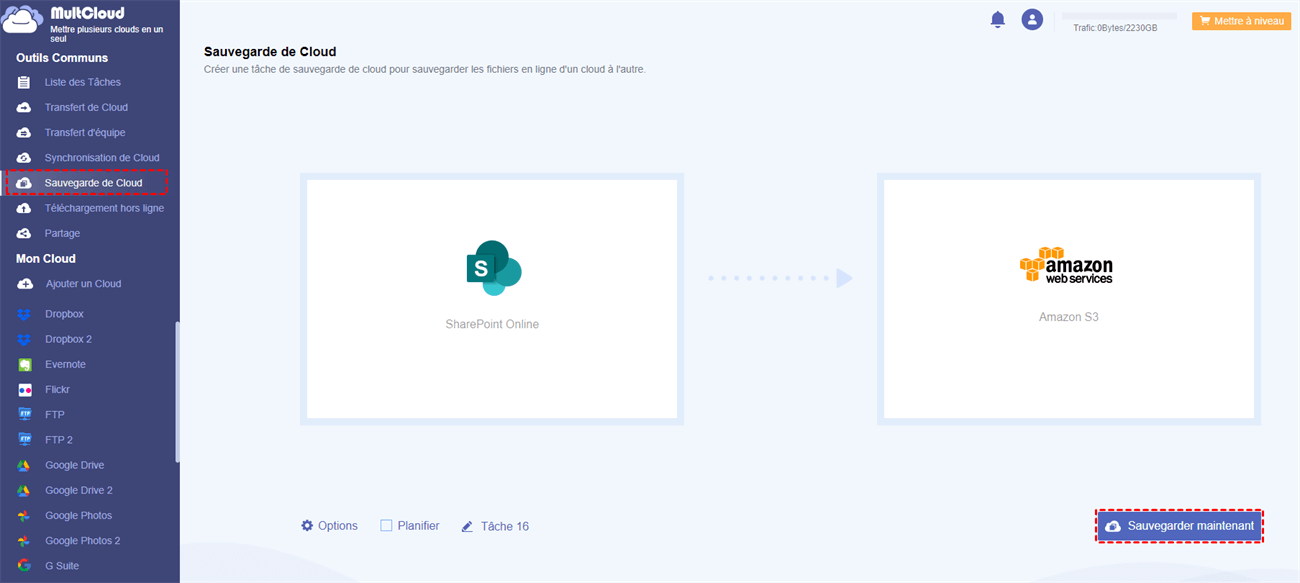Open Transfert de Cloud menu item
1300x583 pixels.
pyautogui.click(x=86, y=107)
